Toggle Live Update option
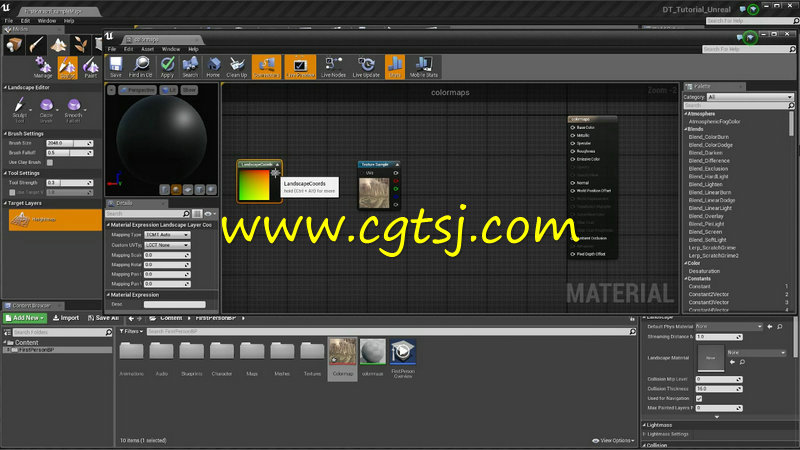 (366, 67)
